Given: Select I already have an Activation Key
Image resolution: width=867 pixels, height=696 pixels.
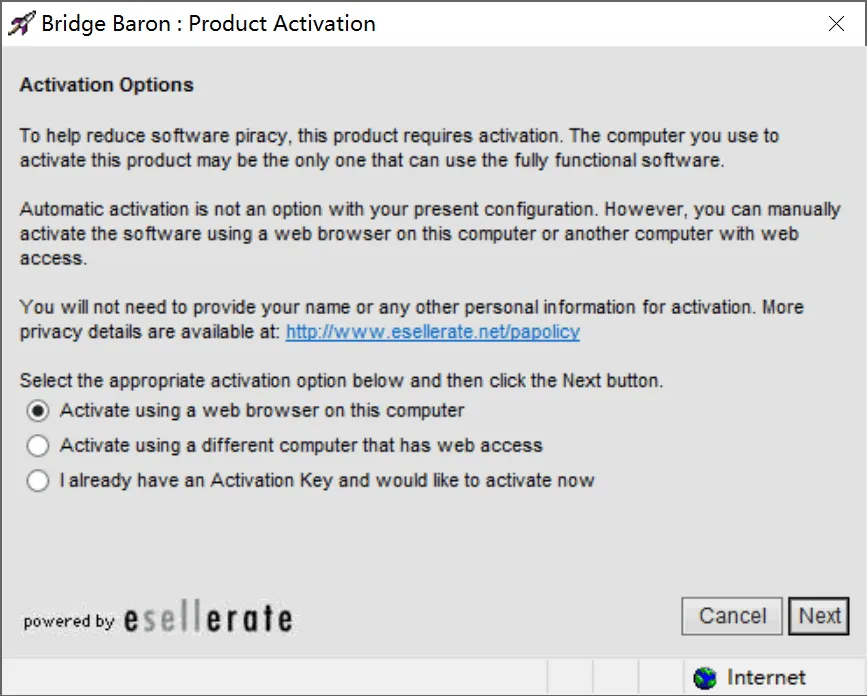Looking at the screenshot, I should pos(38,480).
